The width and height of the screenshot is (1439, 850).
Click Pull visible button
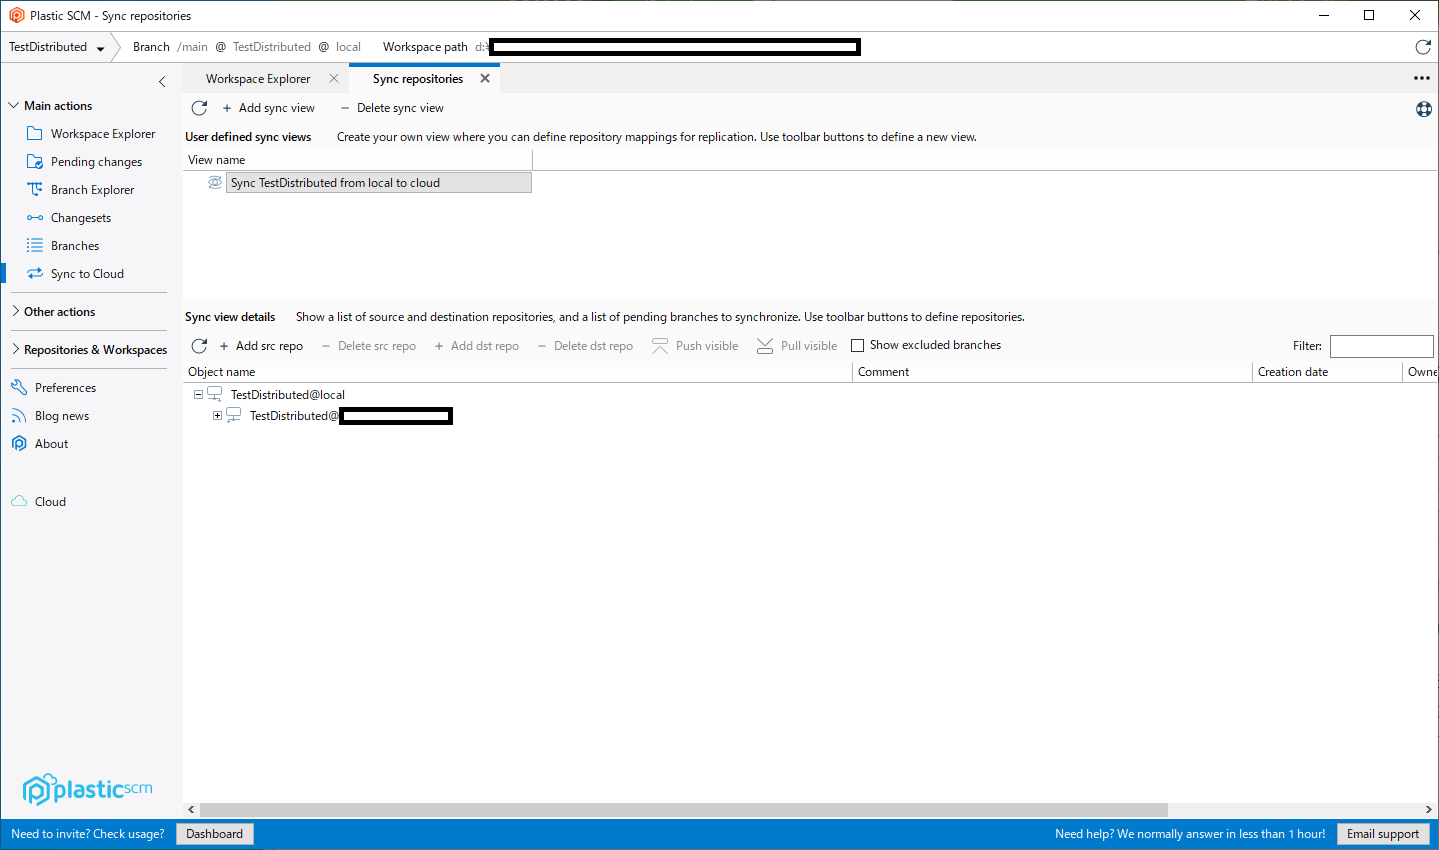[x=797, y=346]
